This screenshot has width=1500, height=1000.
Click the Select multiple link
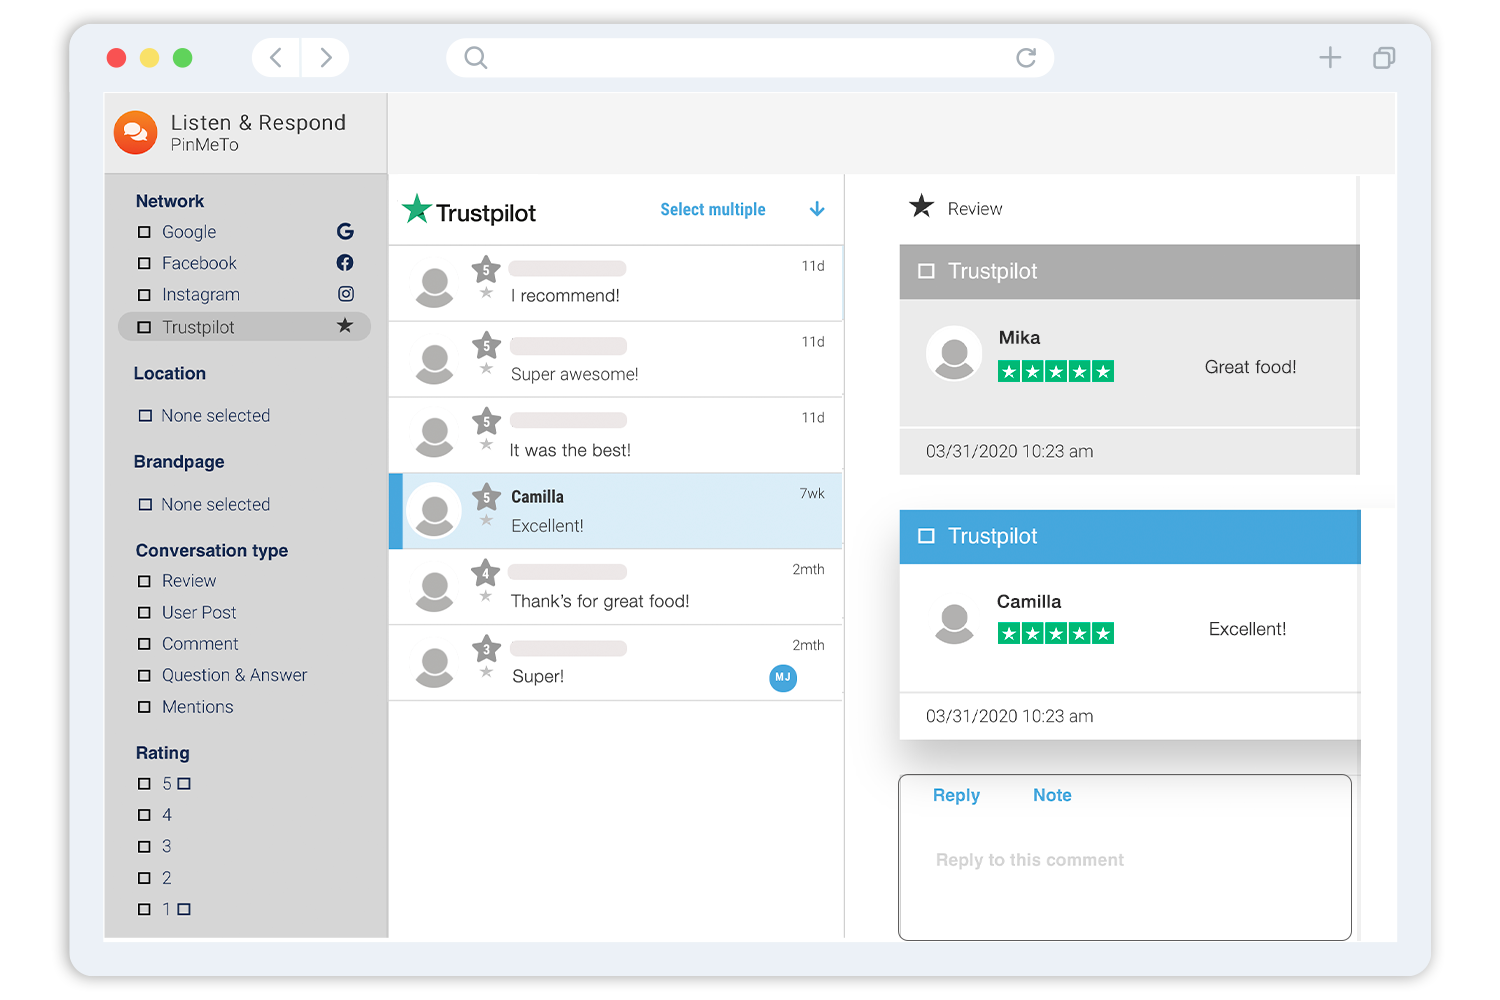tap(713, 209)
